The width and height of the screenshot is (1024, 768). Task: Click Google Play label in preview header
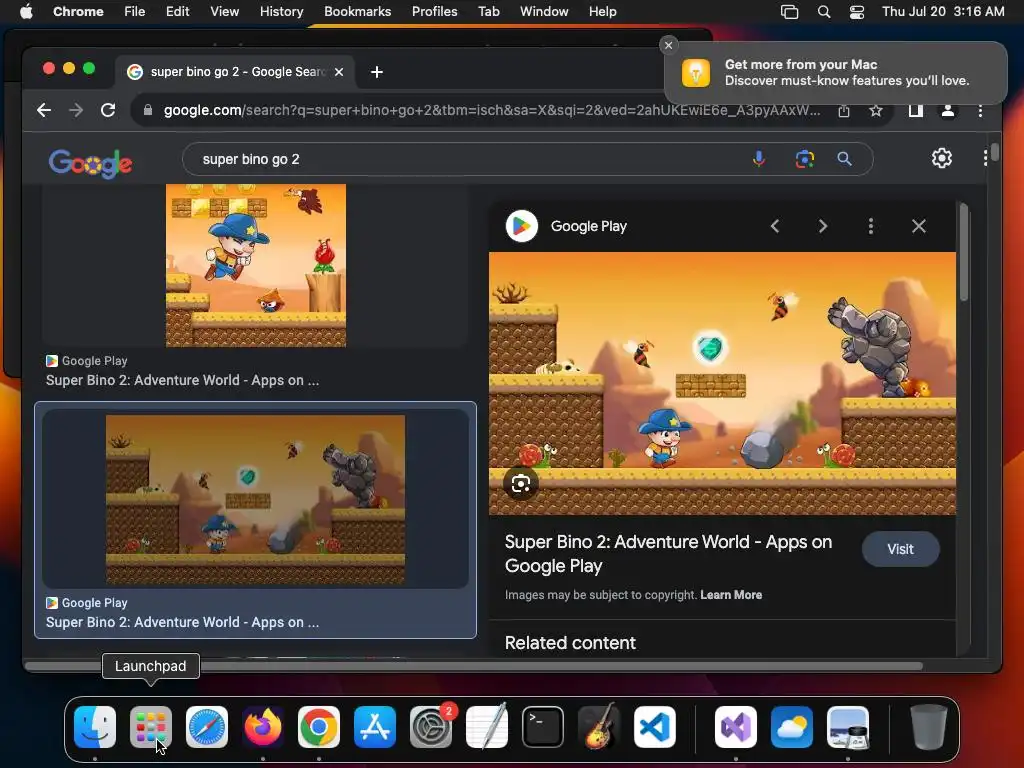[588, 226]
